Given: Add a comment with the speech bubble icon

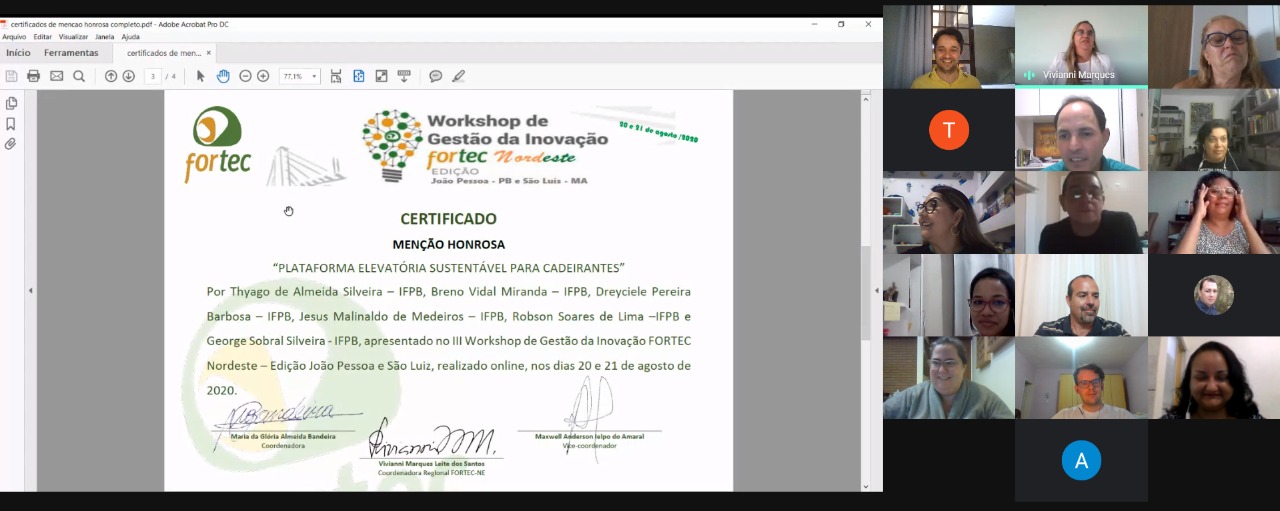Looking at the screenshot, I should [436, 76].
